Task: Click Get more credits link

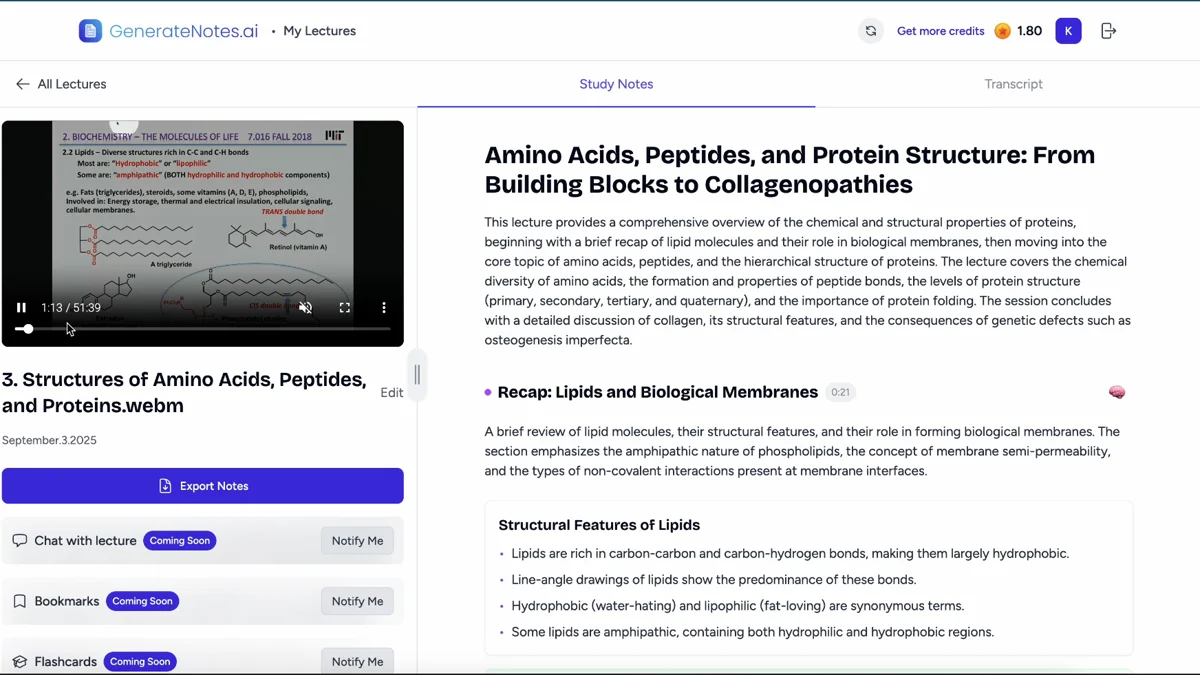Action: click(940, 31)
